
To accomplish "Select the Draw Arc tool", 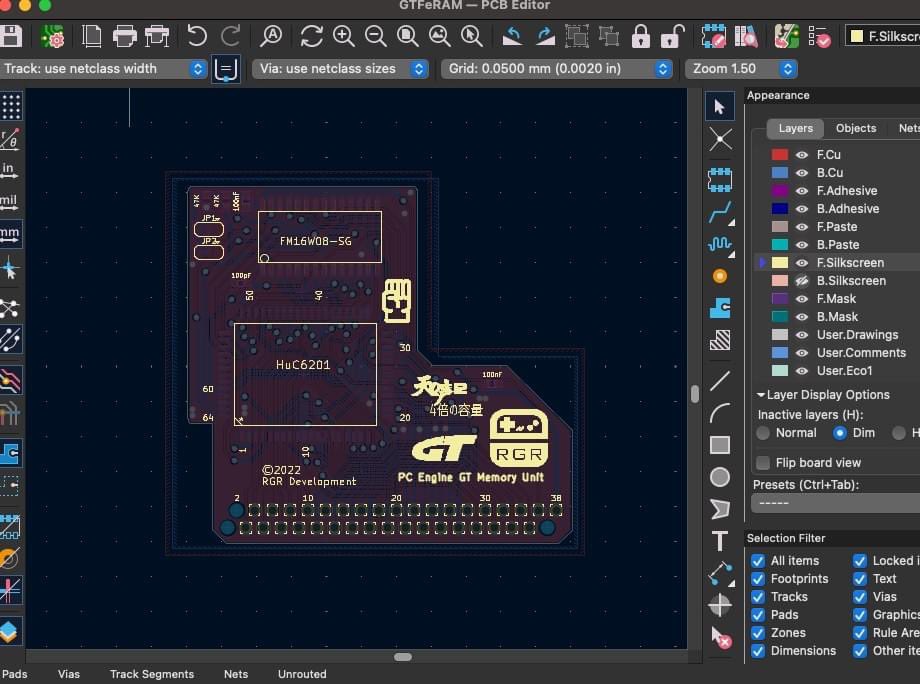I will coord(720,412).
